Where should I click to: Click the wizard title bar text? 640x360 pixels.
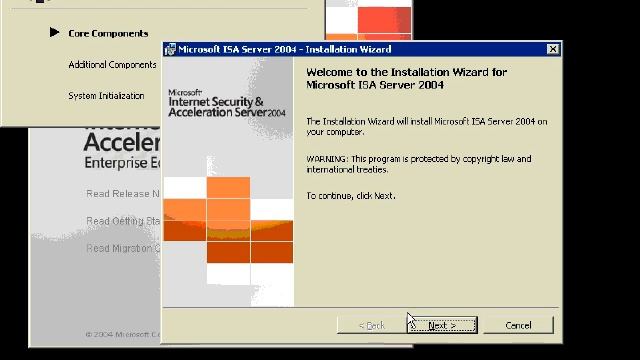click(285, 49)
